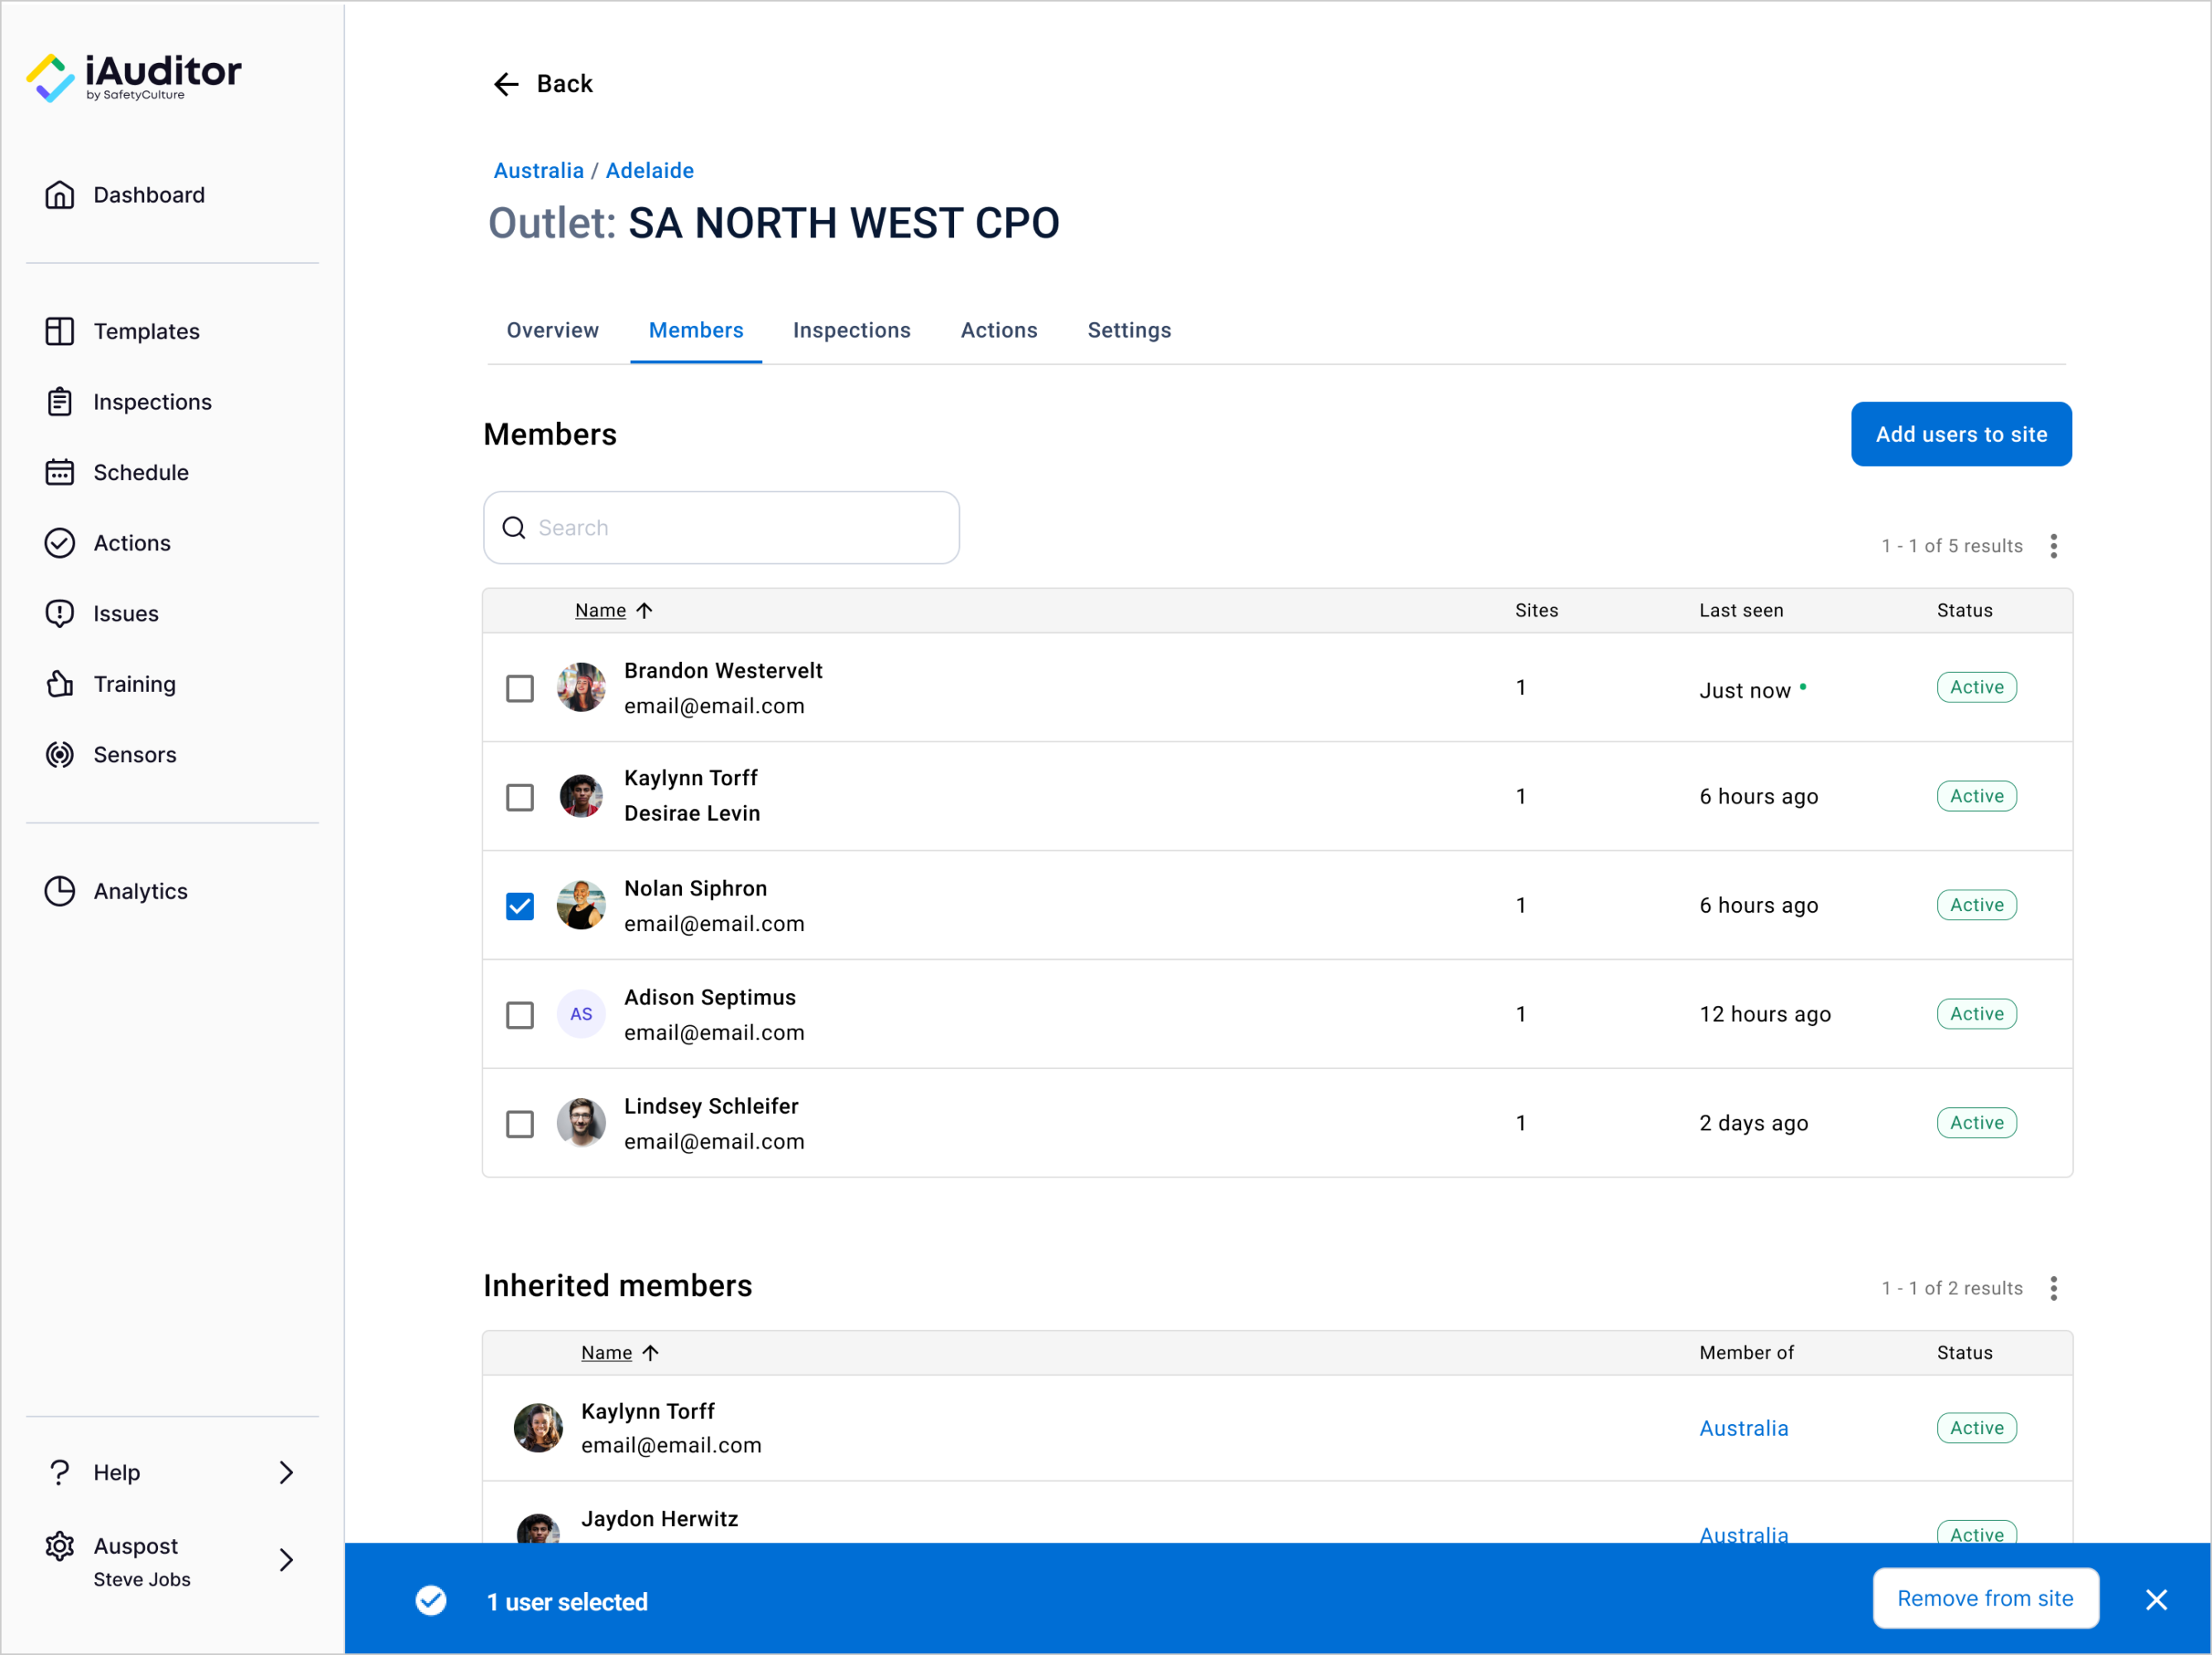The height and width of the screenshot is (1655, 2212).
Task: Dismiss the selection bar with X
Action: (2156, 1600)
